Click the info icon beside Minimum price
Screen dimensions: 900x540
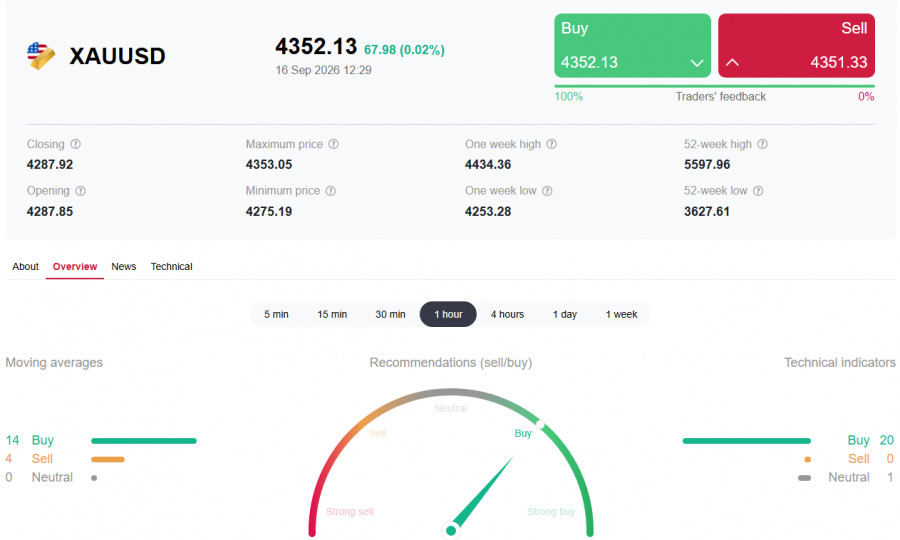click(x=331, y=191)
